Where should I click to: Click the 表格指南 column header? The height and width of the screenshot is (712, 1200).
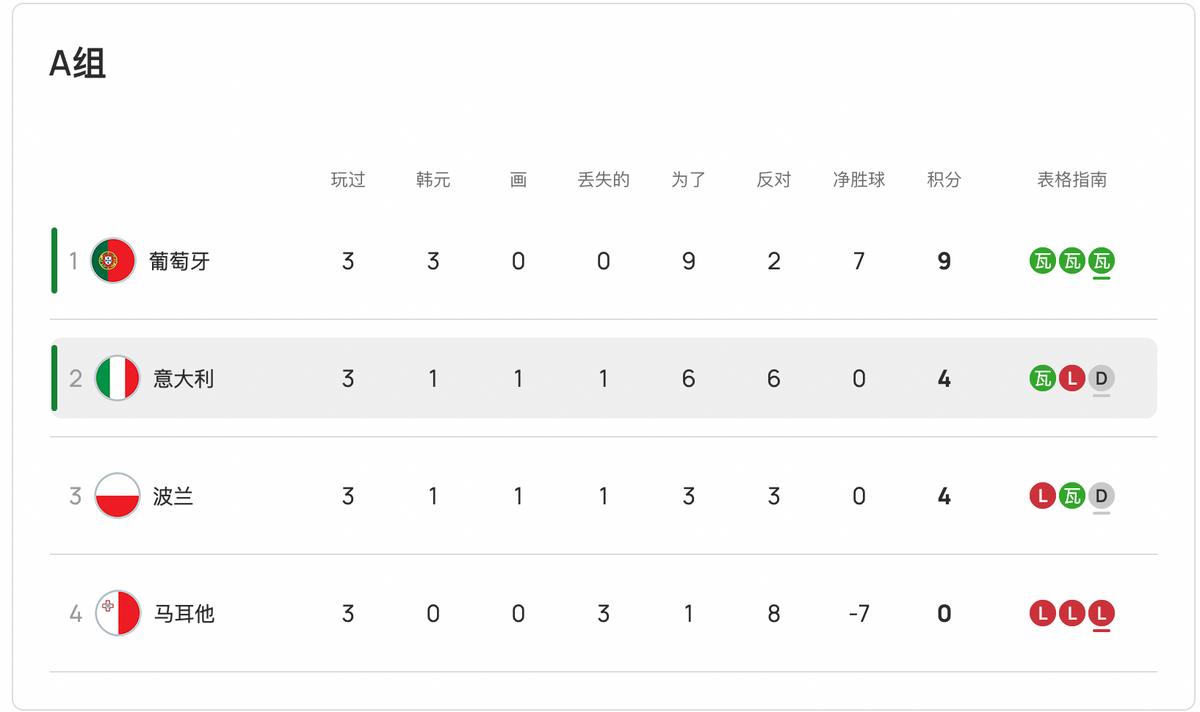pyautogui.click(x=1072, y=180)
